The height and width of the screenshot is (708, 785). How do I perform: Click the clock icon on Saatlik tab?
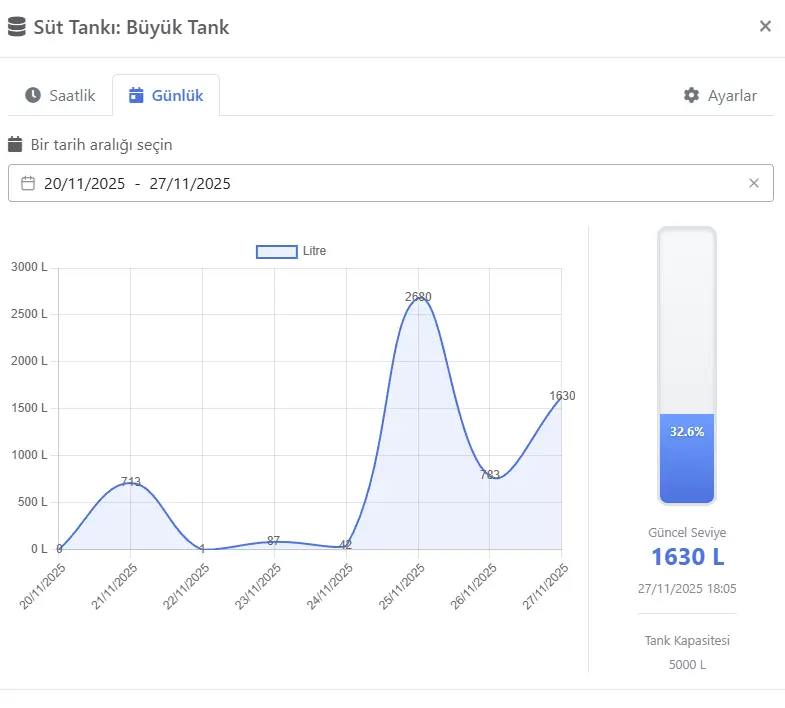[x=33, y=95]
